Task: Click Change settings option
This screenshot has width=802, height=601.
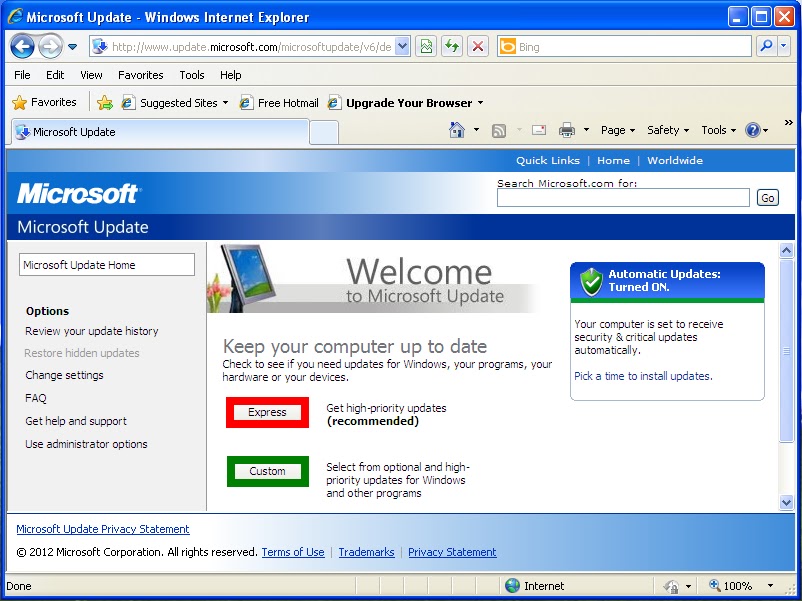Action: 64,375
